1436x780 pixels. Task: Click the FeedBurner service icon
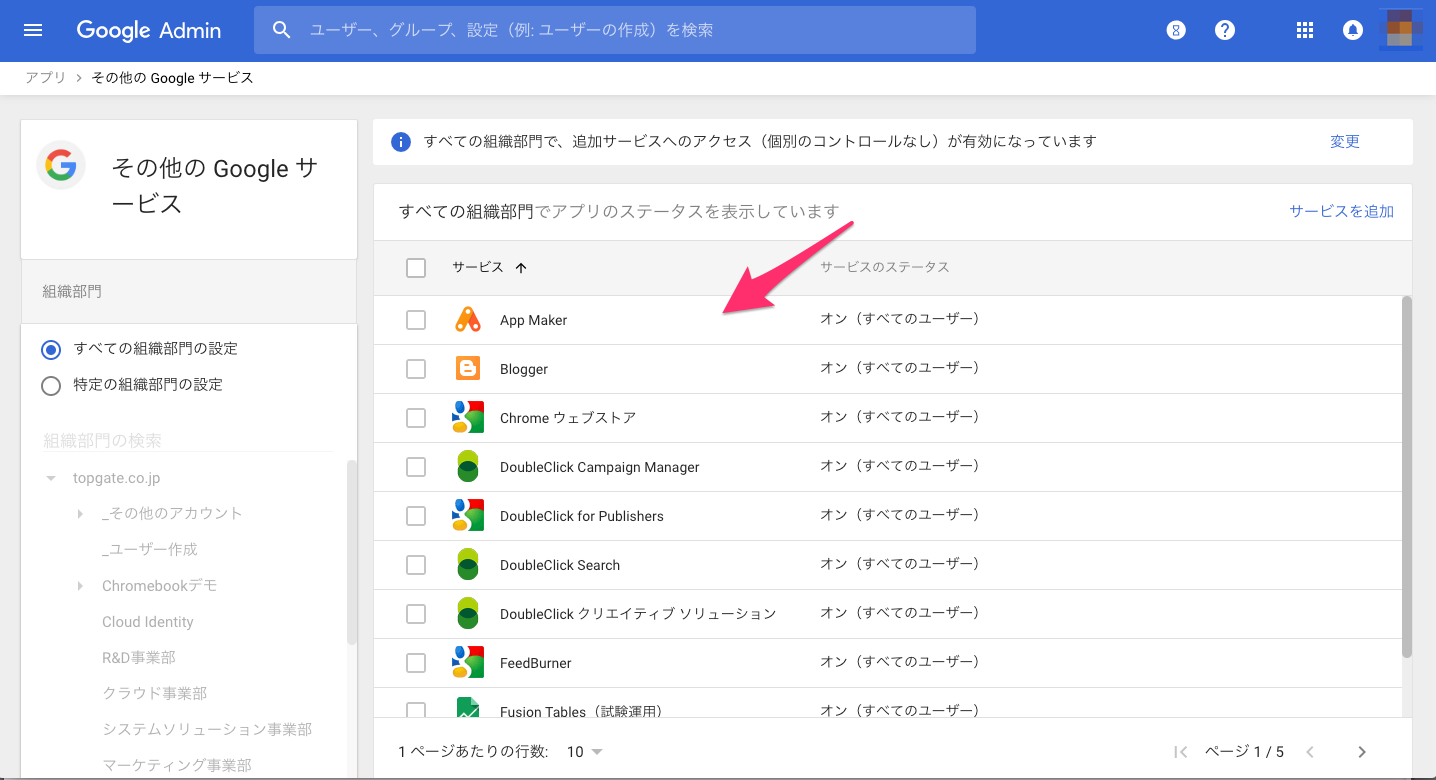pyautogui.click(x=467, y=663)
